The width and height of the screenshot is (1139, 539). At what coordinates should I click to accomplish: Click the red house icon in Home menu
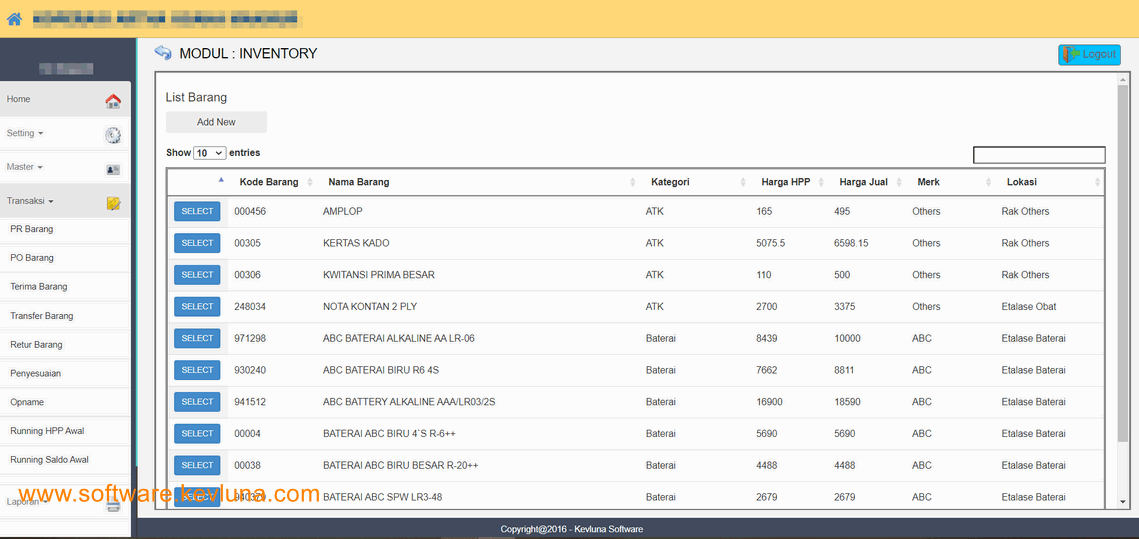(x=113, y=101)
